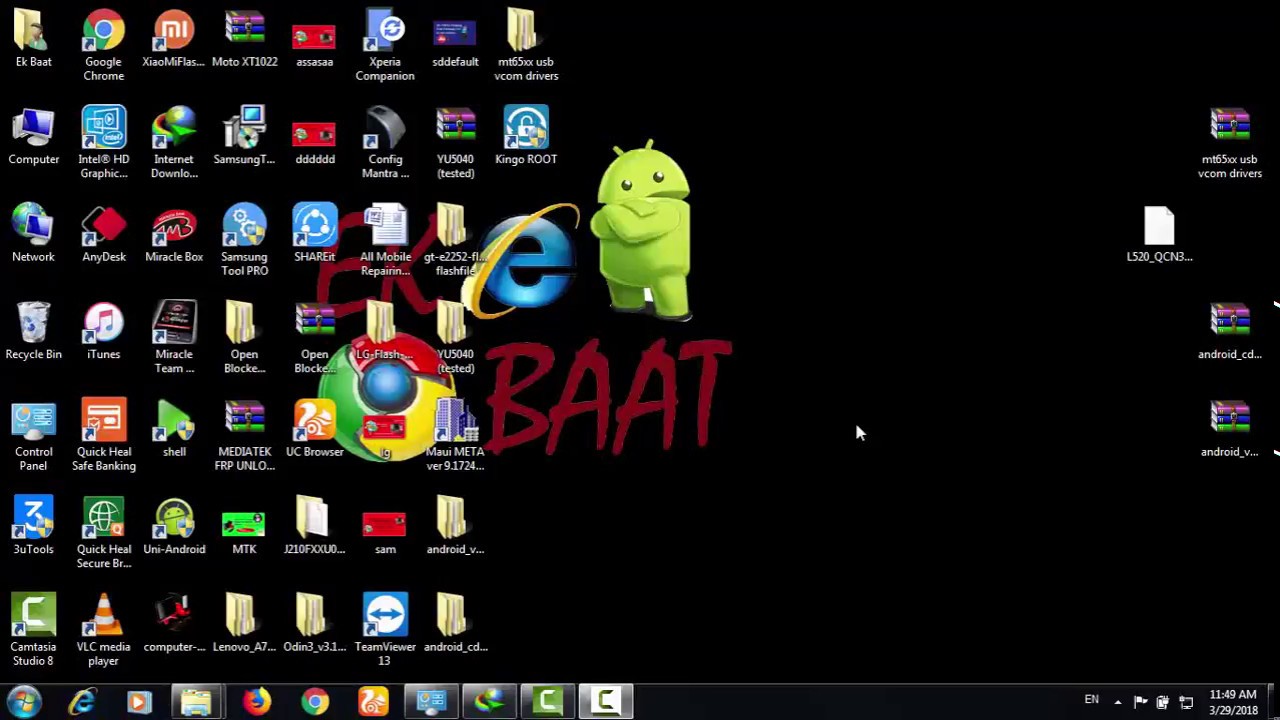Select the Moto XT1022 archive icon
The width and height of the screenshot is (1280, 720).
point(244,40)
